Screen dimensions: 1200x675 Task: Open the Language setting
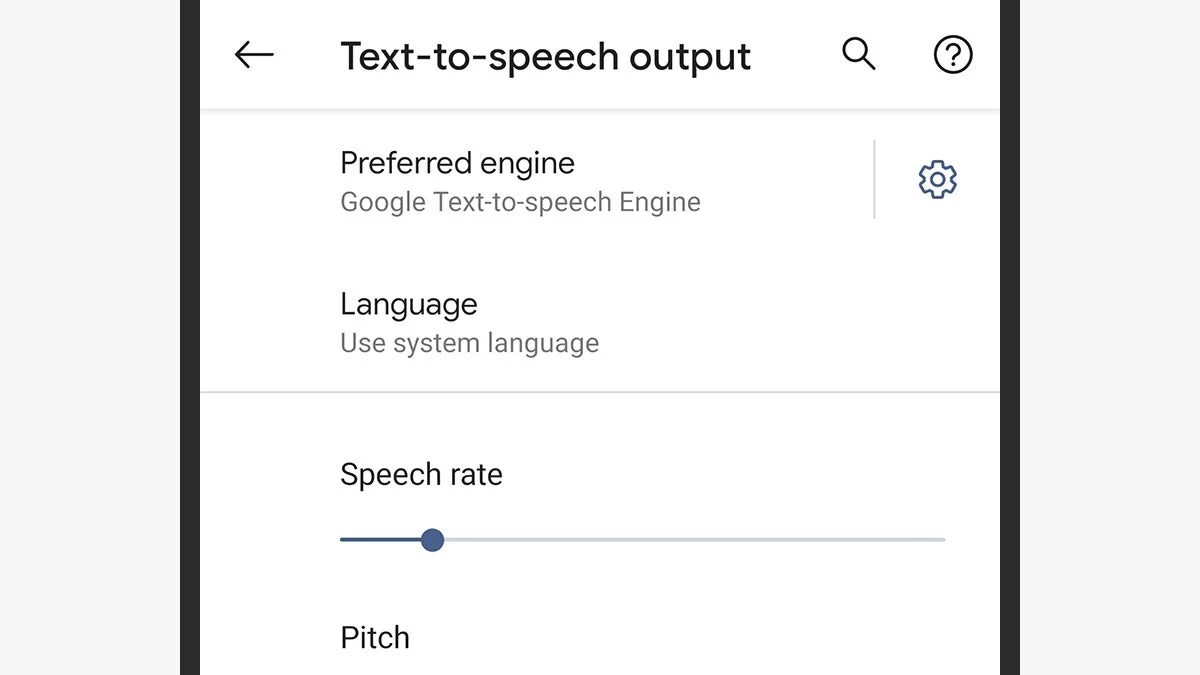pos(409,304)
